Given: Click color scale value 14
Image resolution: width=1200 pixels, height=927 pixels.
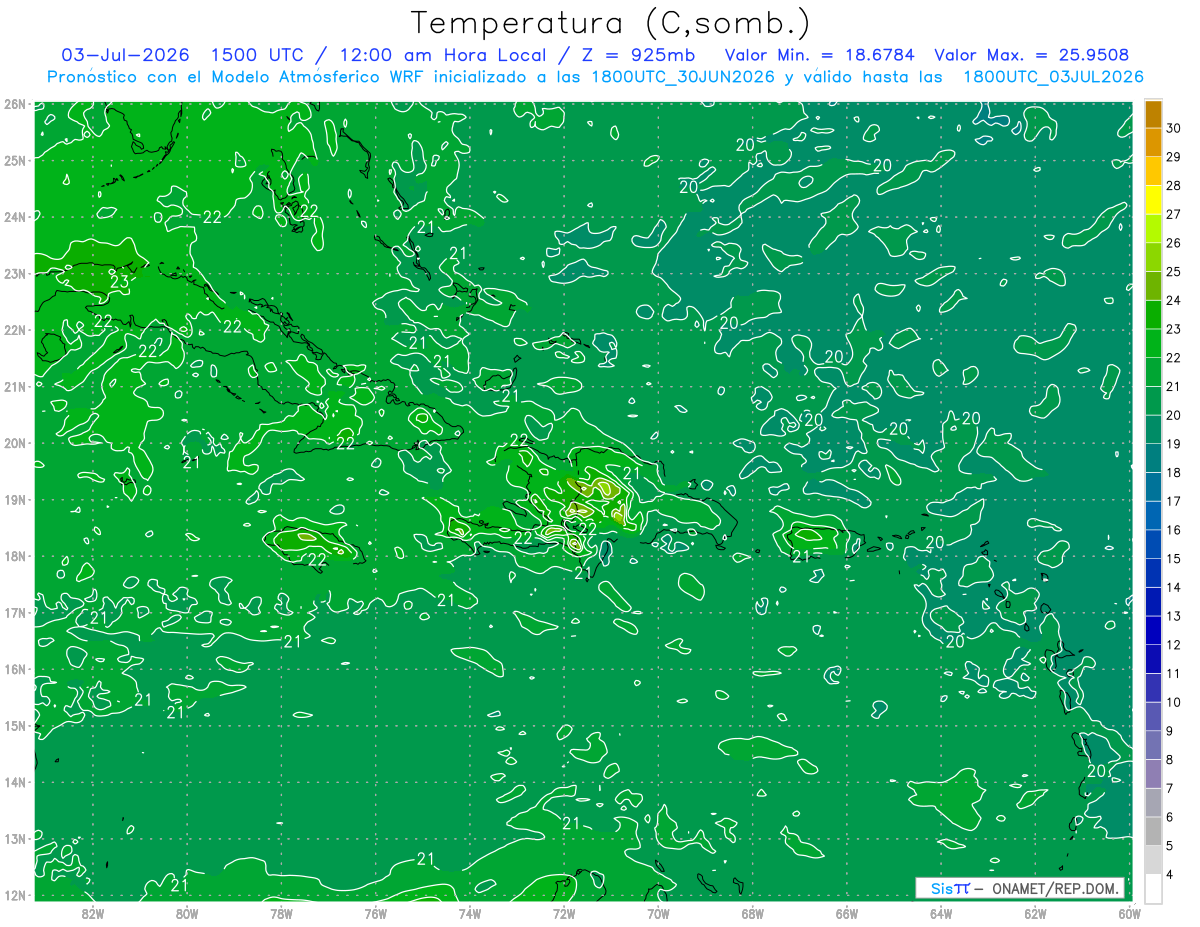Looking at the screenshot, I should pos(1173,588).
